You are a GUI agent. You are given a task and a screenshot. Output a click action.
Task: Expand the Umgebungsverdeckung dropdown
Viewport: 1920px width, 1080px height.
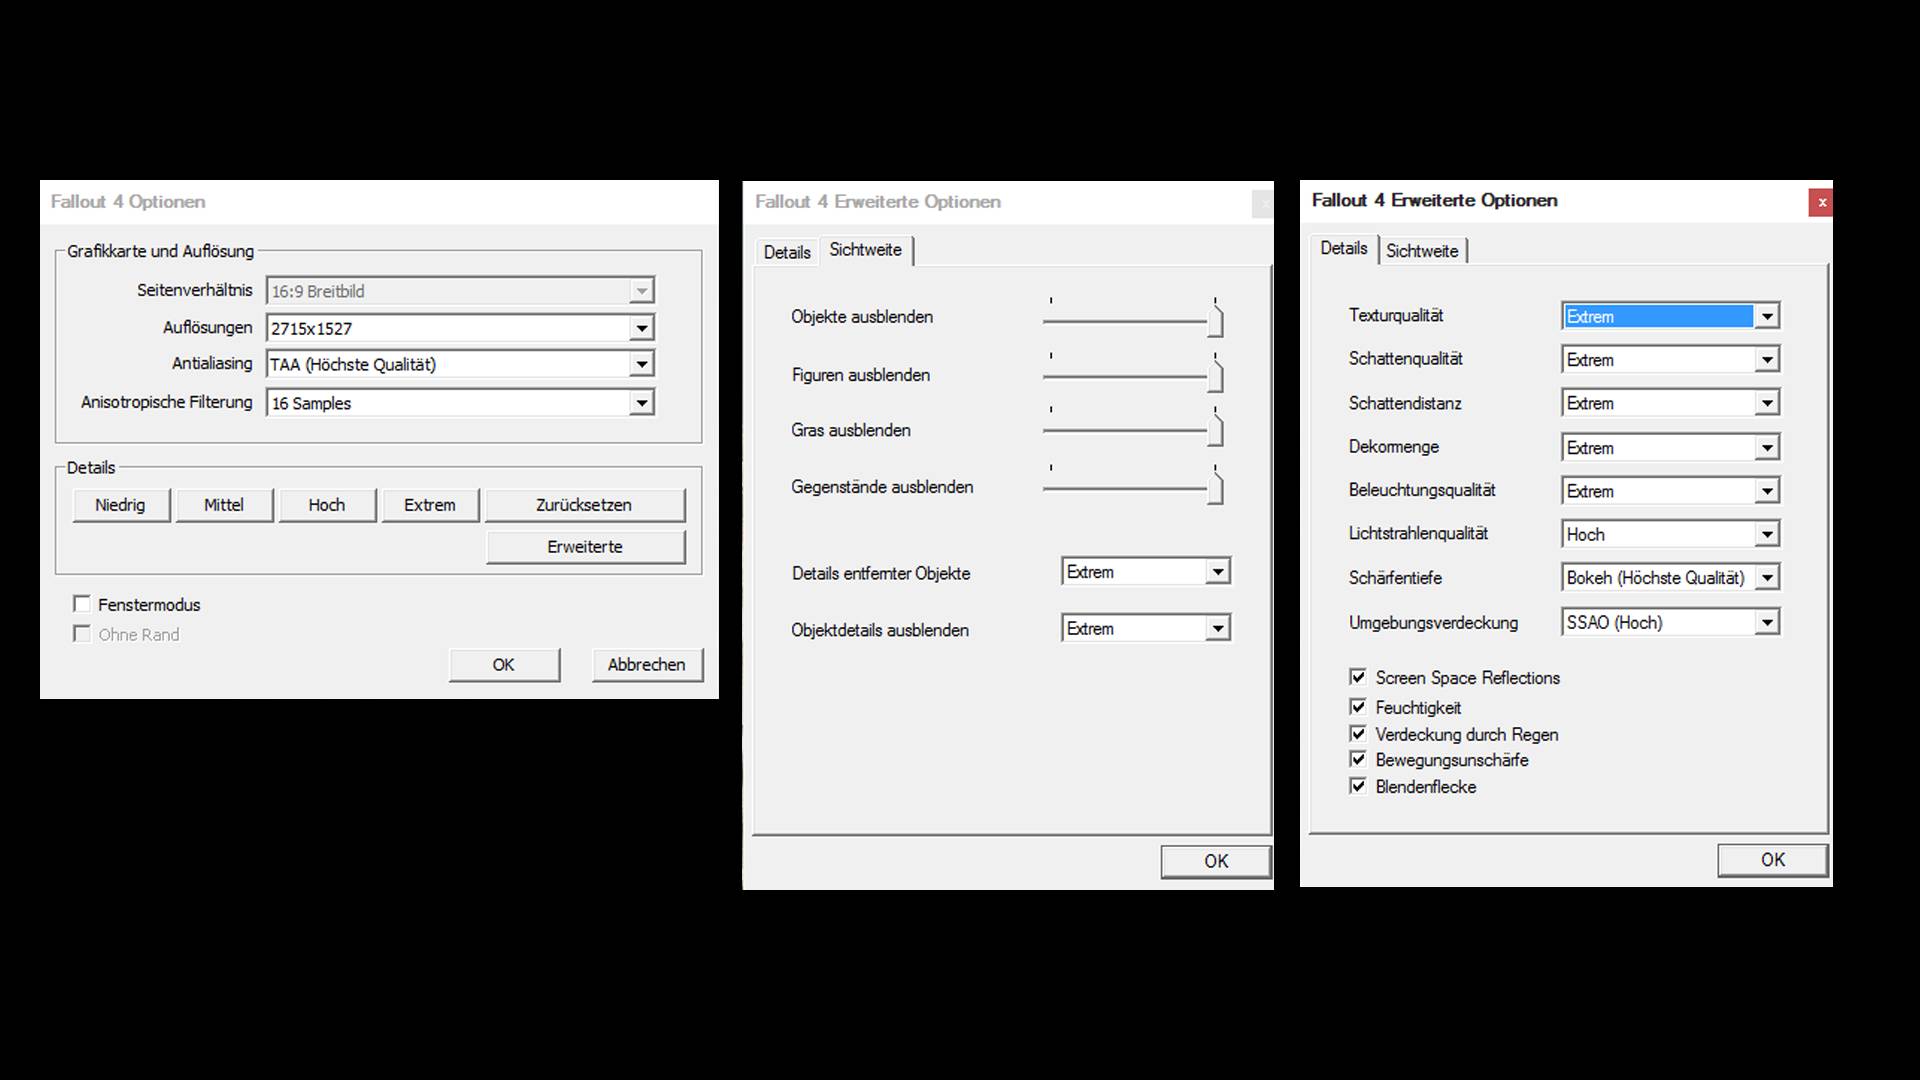1670,622
